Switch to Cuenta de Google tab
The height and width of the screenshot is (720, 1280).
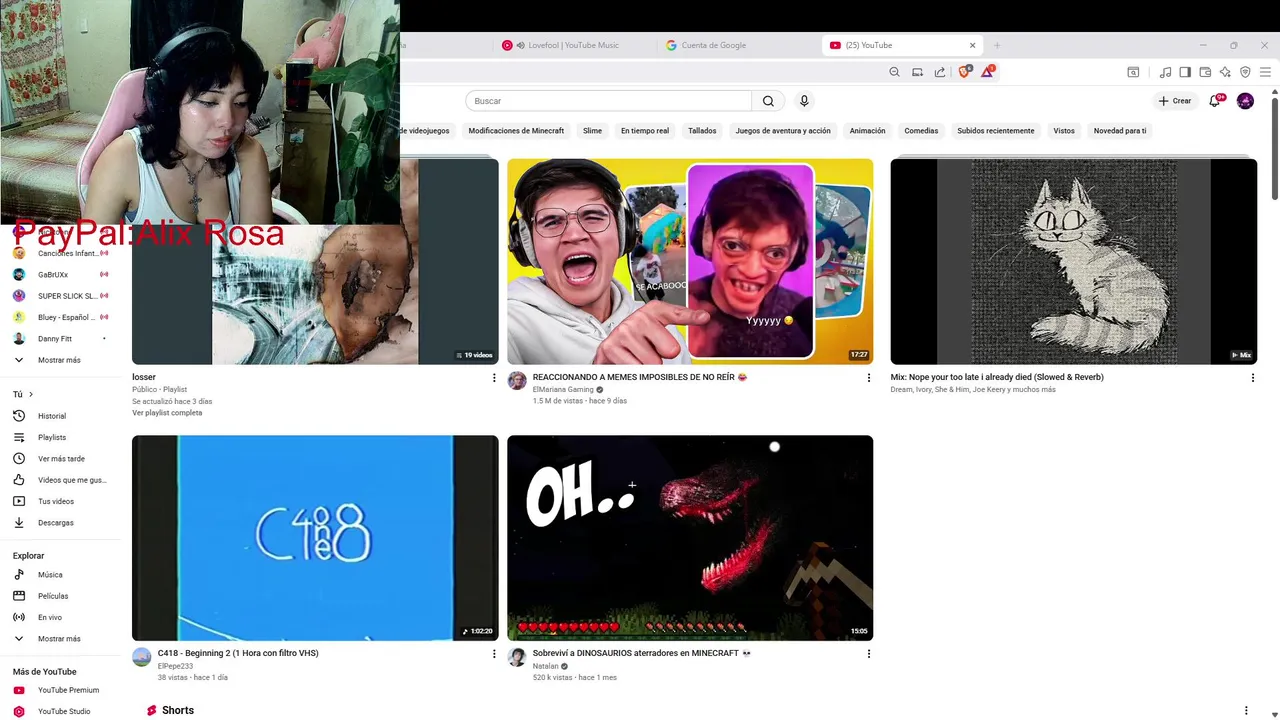(713, 45)
